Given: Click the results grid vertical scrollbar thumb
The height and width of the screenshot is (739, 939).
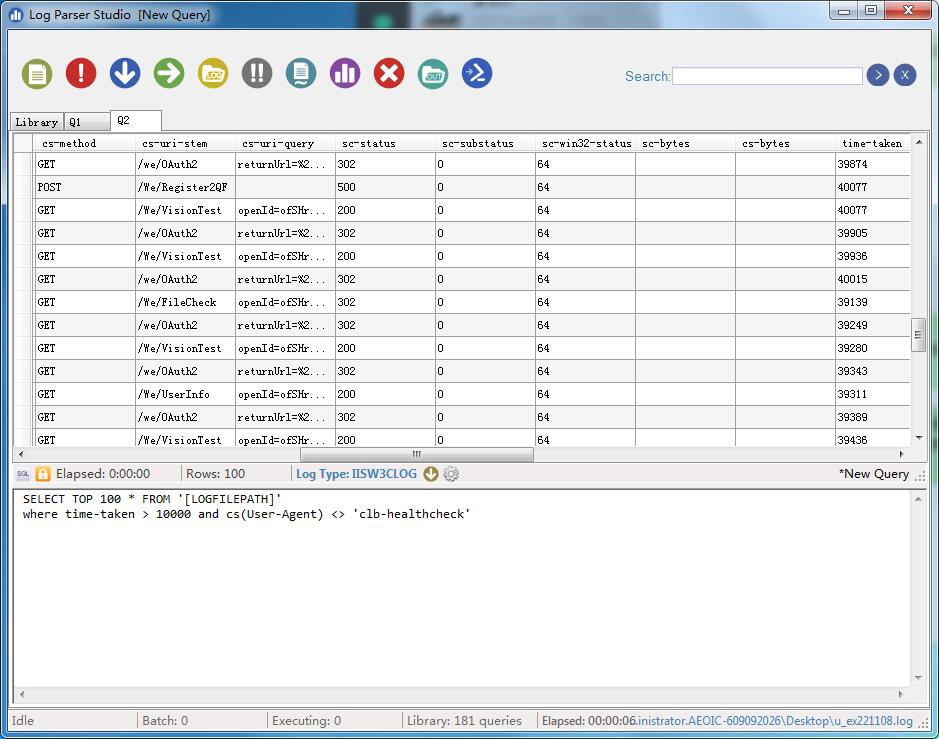Looking at the screenshot, I should tap(918, 335).
